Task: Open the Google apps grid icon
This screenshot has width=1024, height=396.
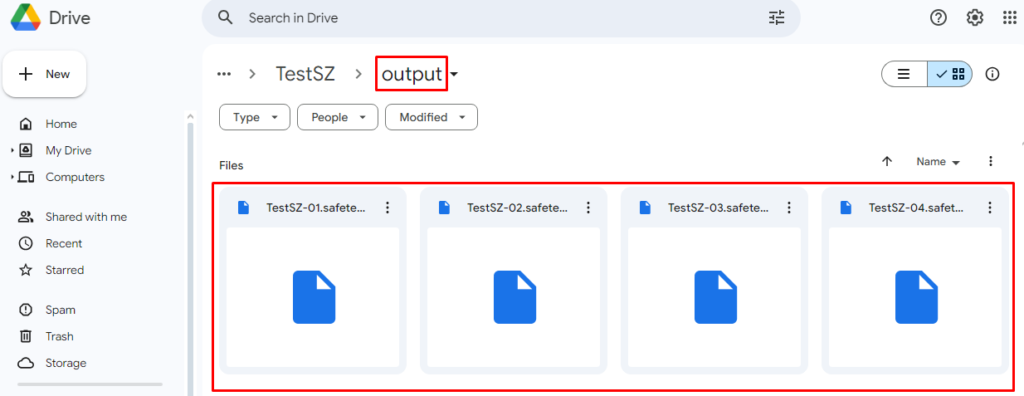Action: coord(1010,18)
